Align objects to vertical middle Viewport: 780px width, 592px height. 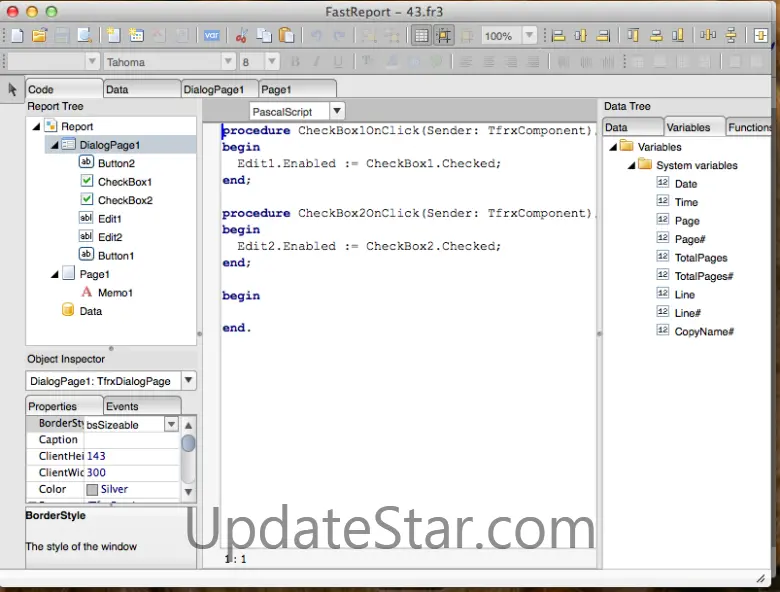click(x=656, y=35)
